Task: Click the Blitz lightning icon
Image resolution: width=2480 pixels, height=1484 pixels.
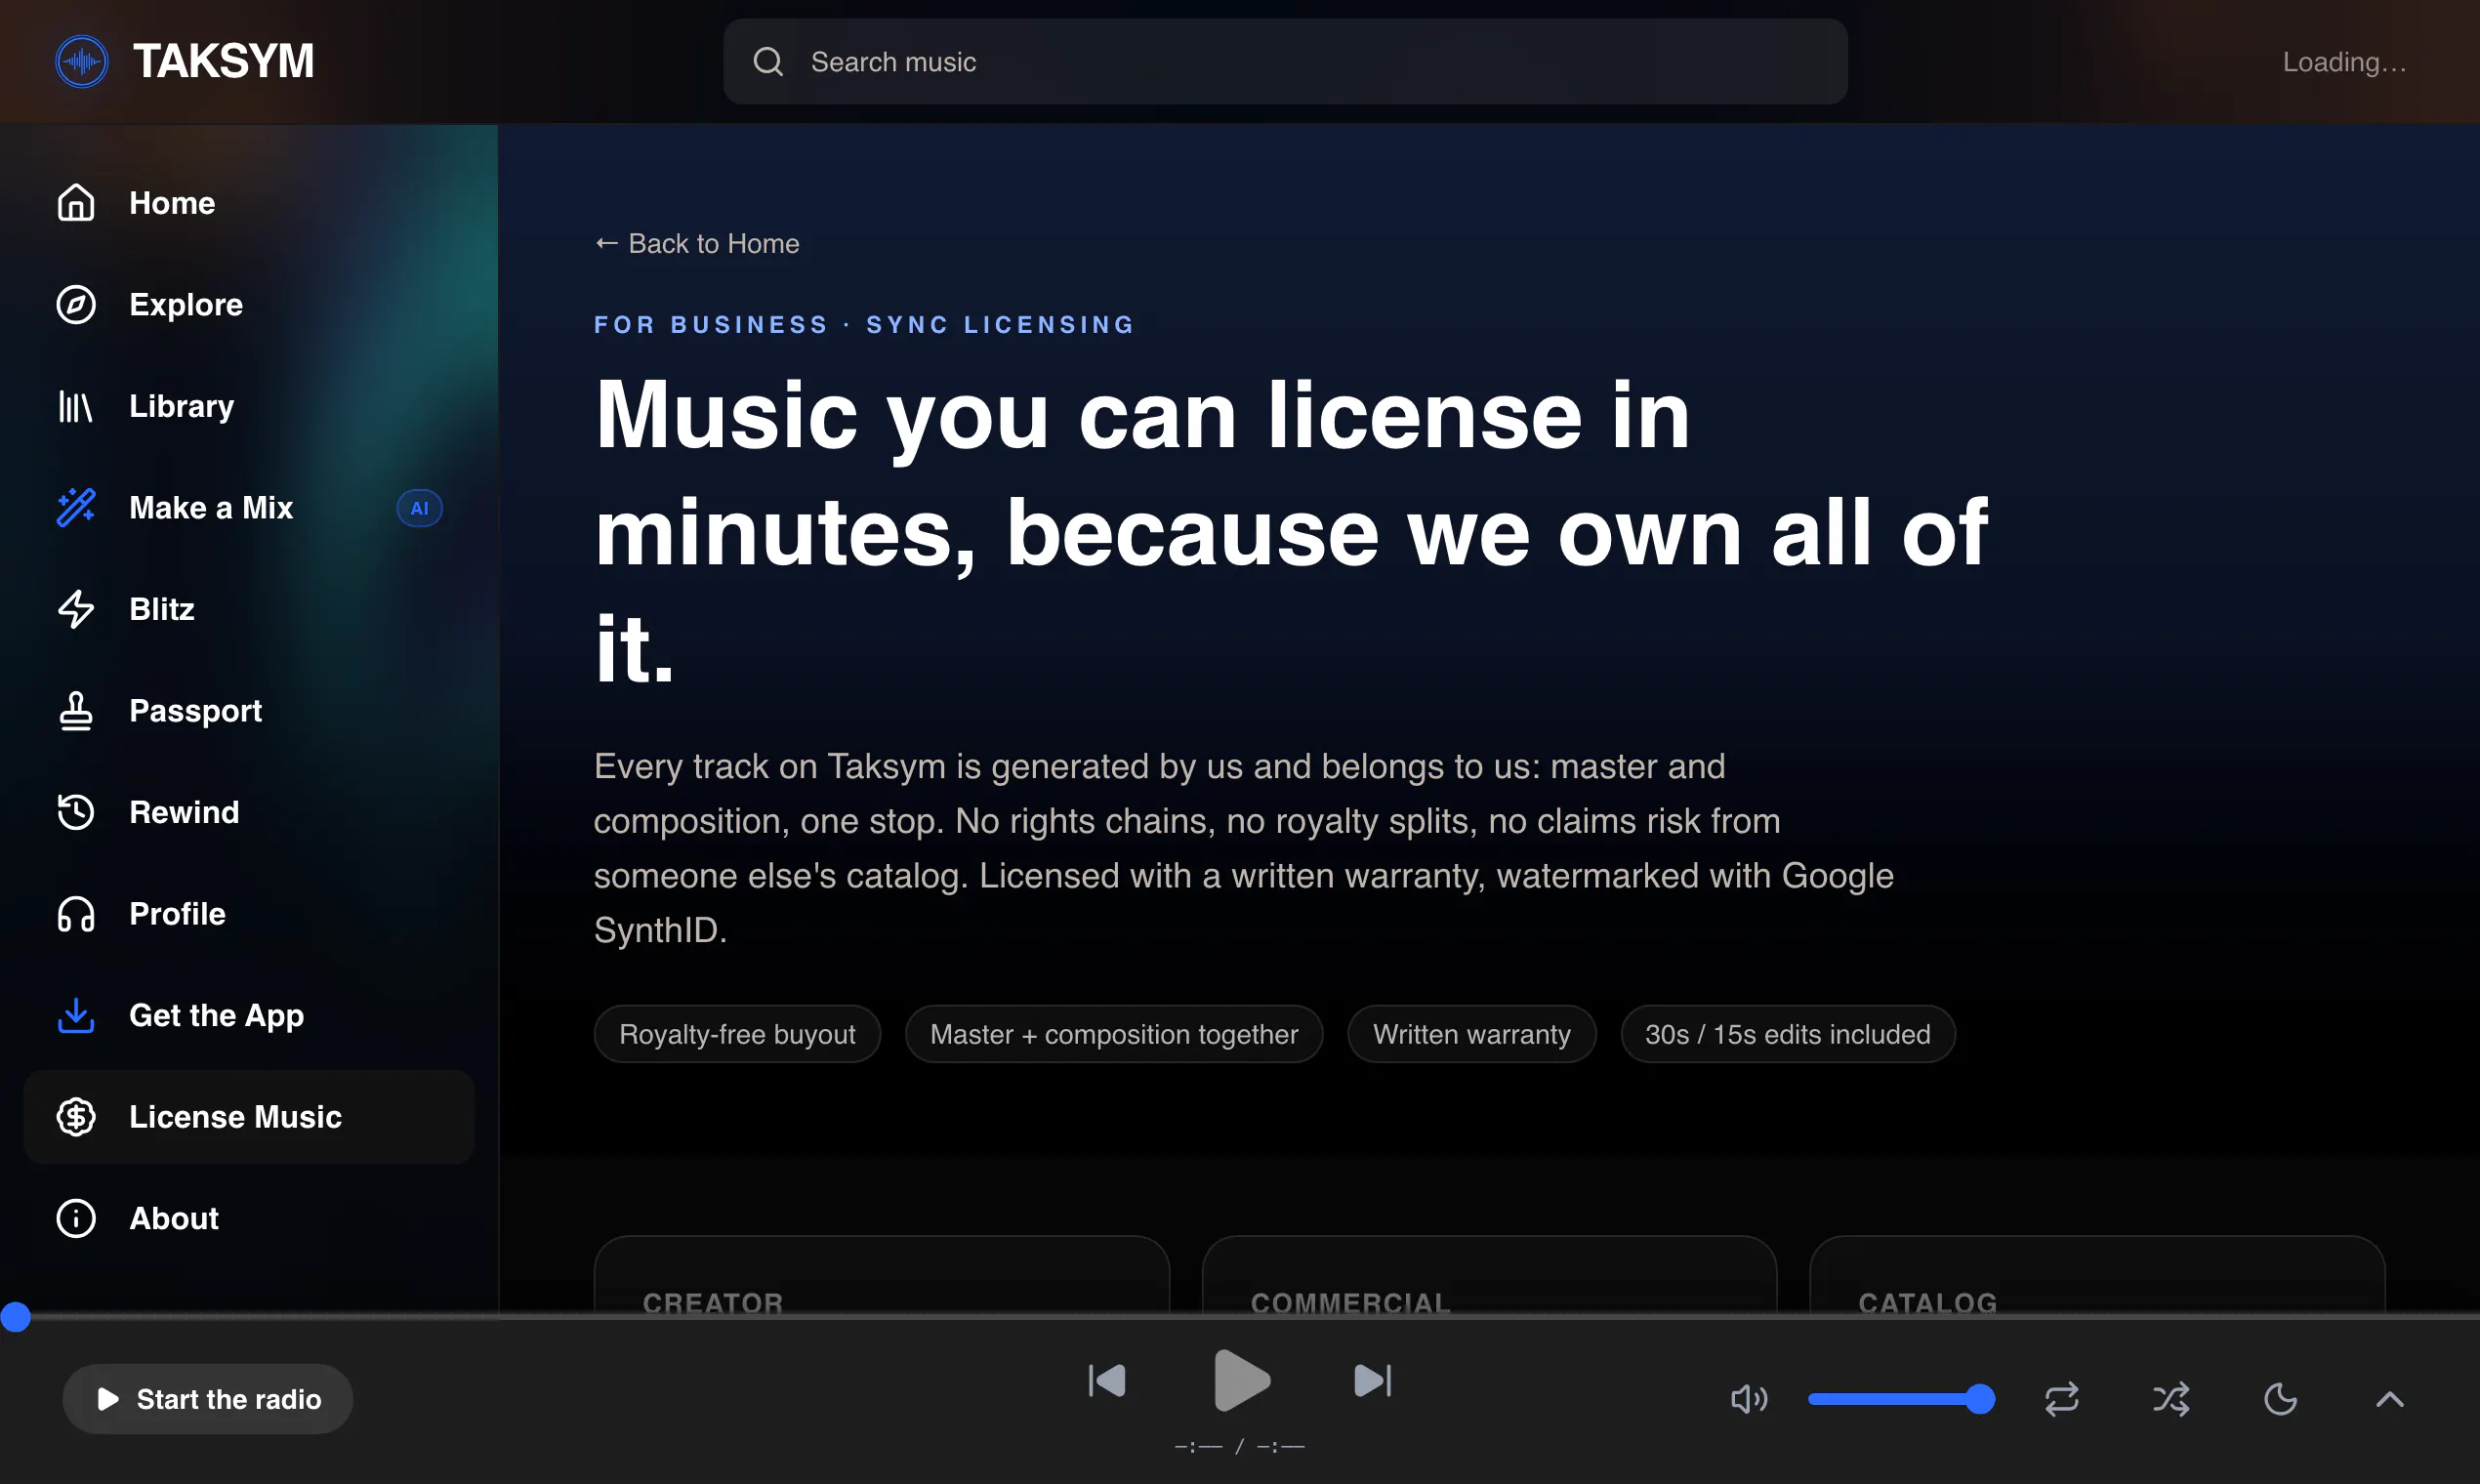Action: [x=76, y=610]
